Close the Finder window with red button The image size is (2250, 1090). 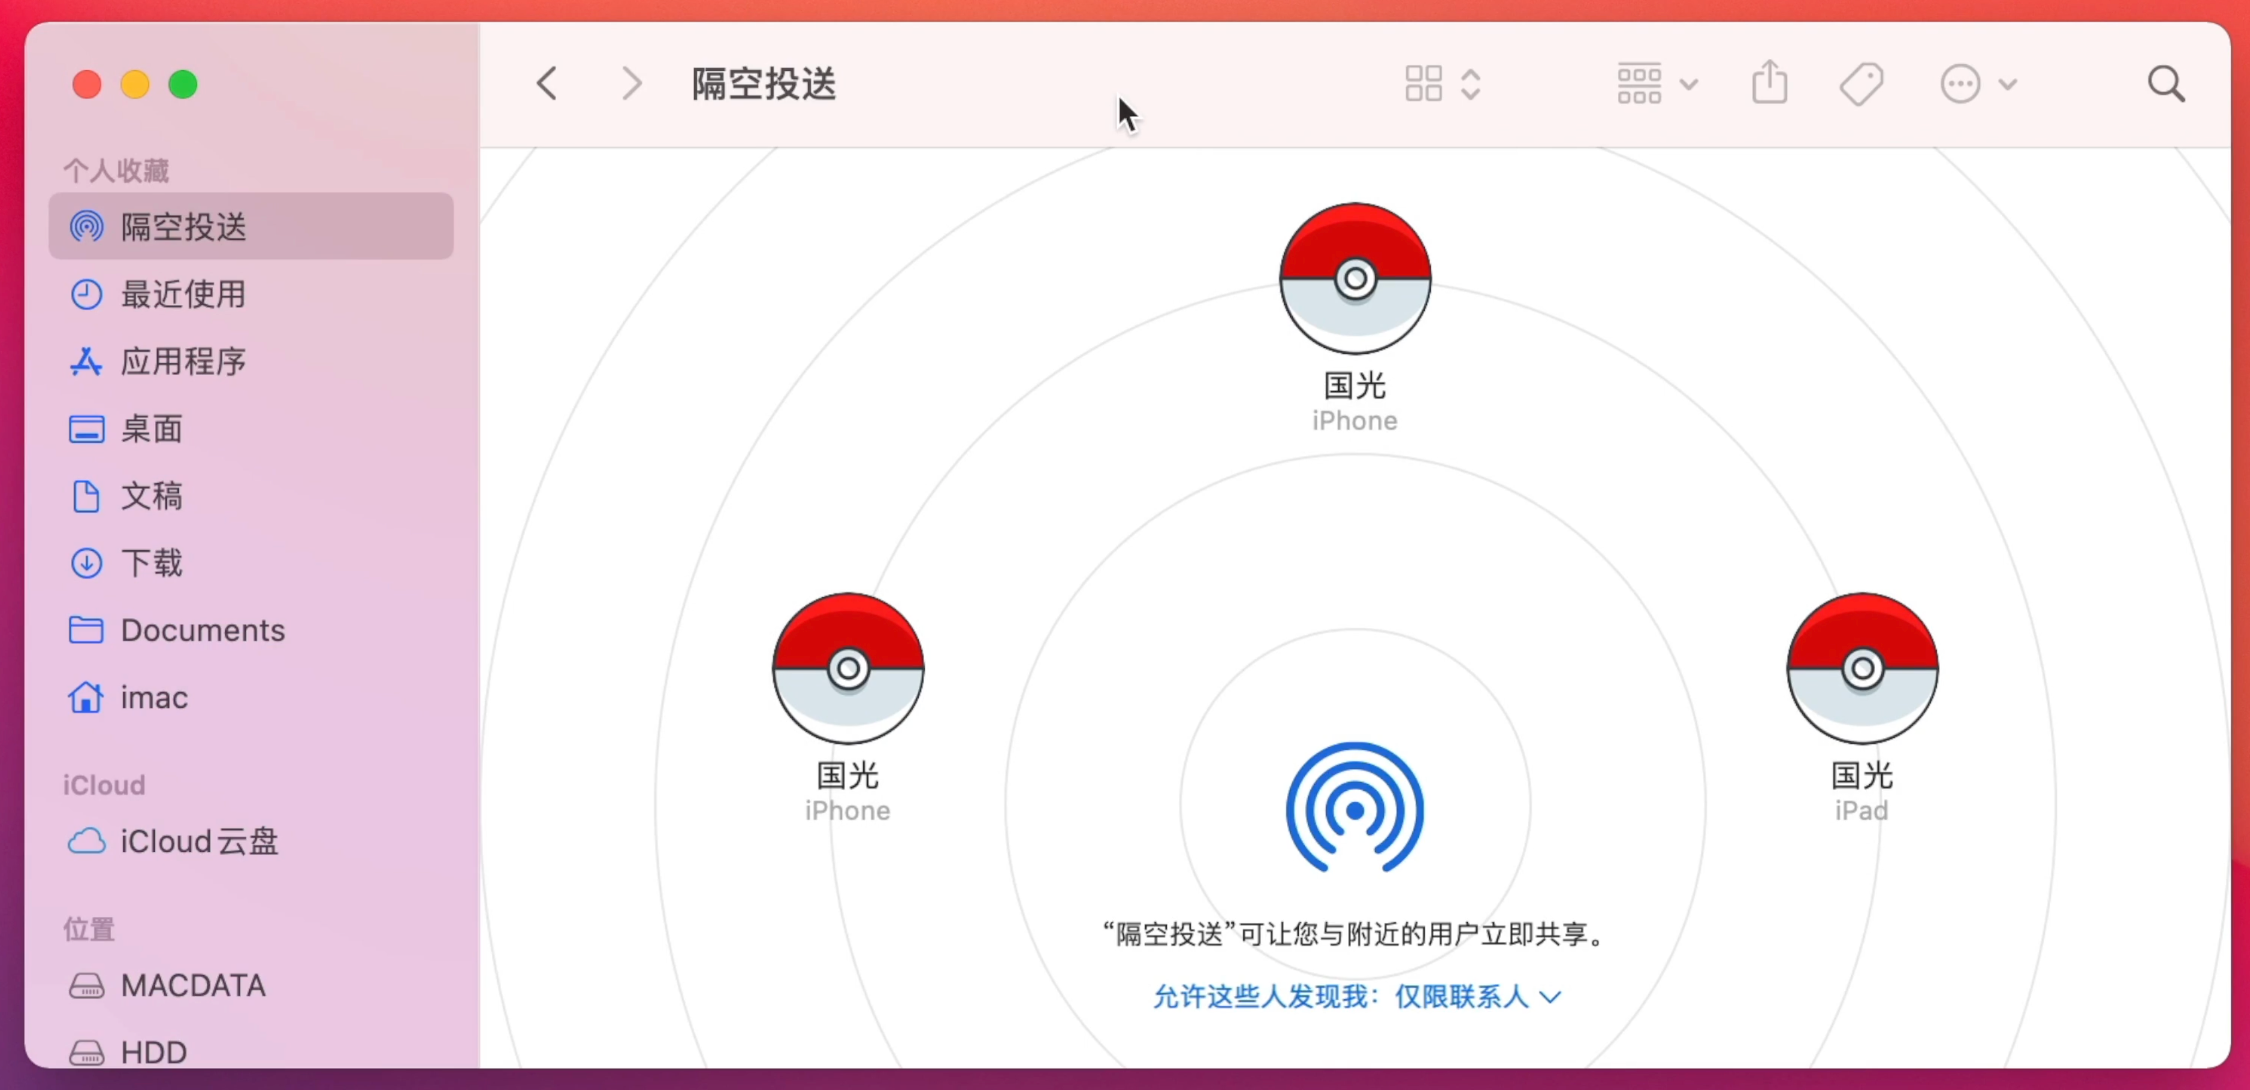[x=87, y=85]
